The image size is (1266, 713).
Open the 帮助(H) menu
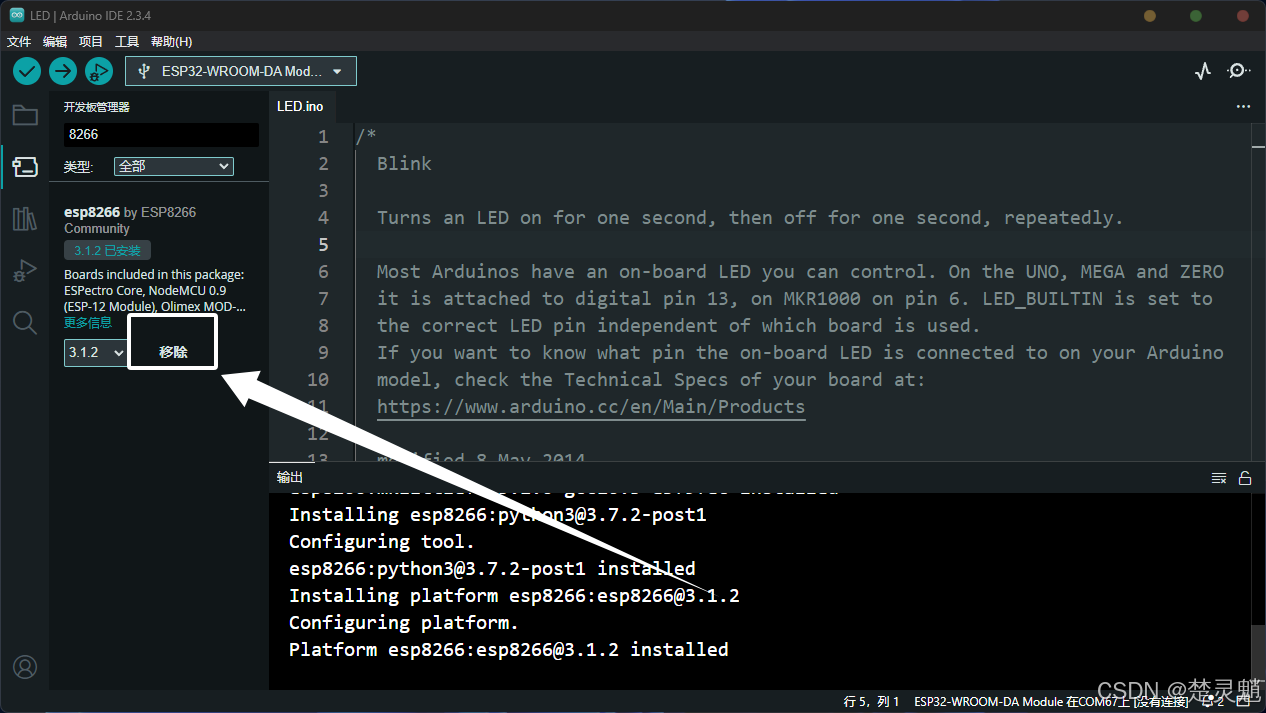[x=171, y=42]
